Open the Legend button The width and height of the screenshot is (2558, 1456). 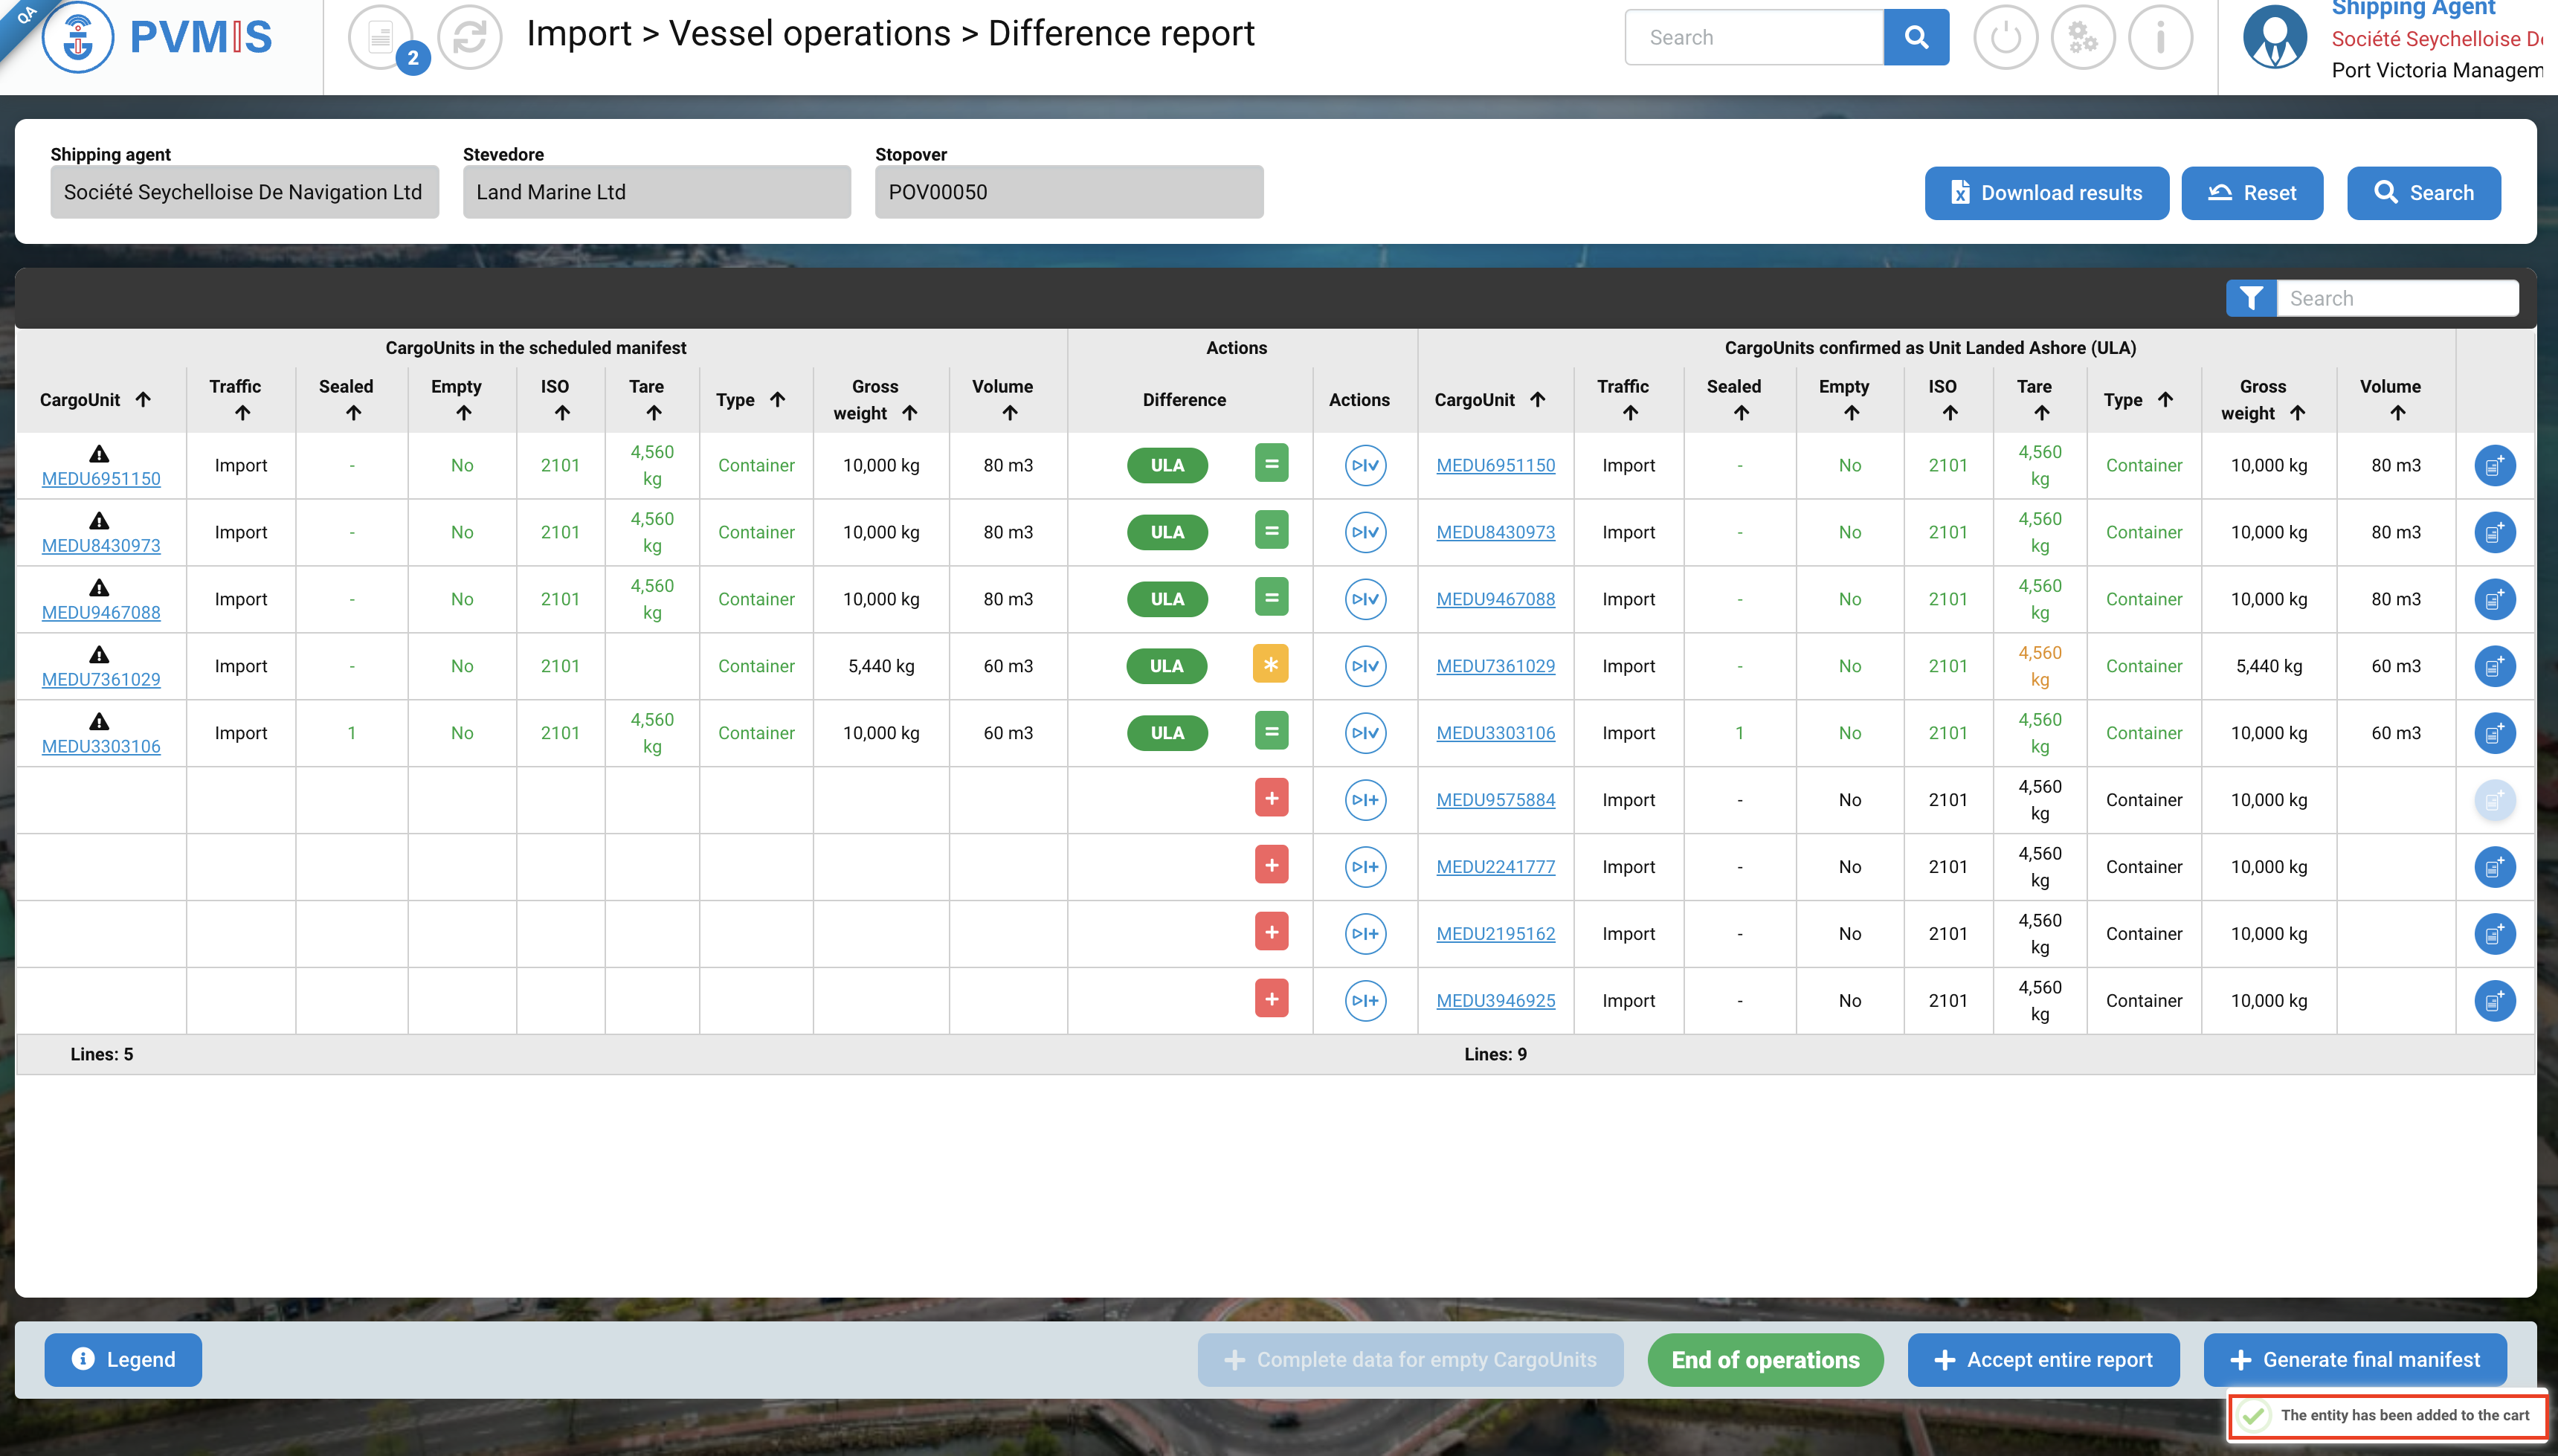click(123, 1360)
